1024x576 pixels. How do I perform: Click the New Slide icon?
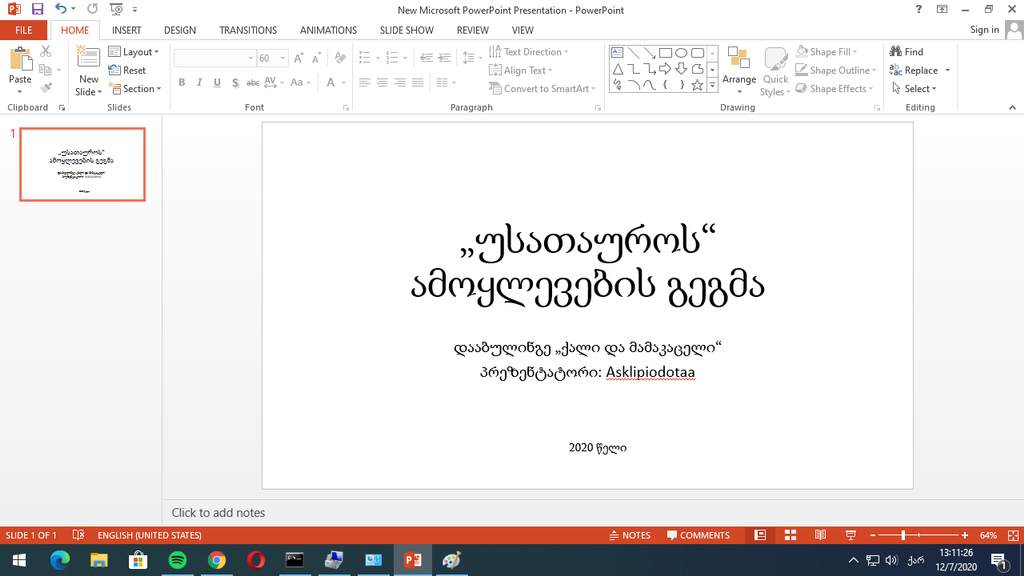88,59
